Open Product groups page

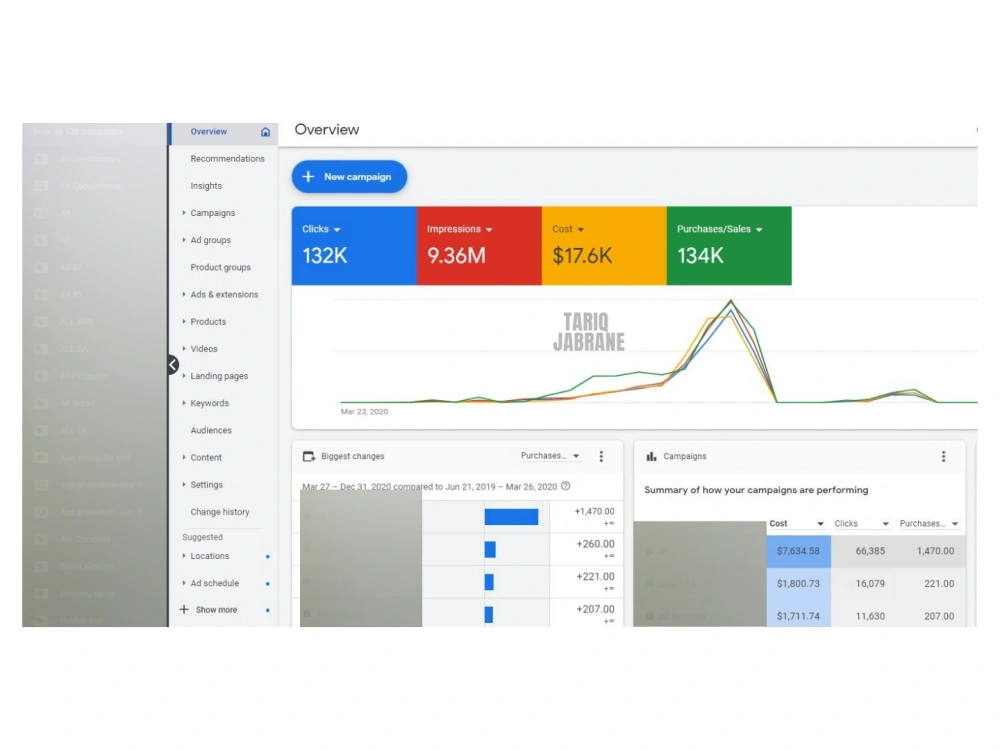click(x=220, y=267)
